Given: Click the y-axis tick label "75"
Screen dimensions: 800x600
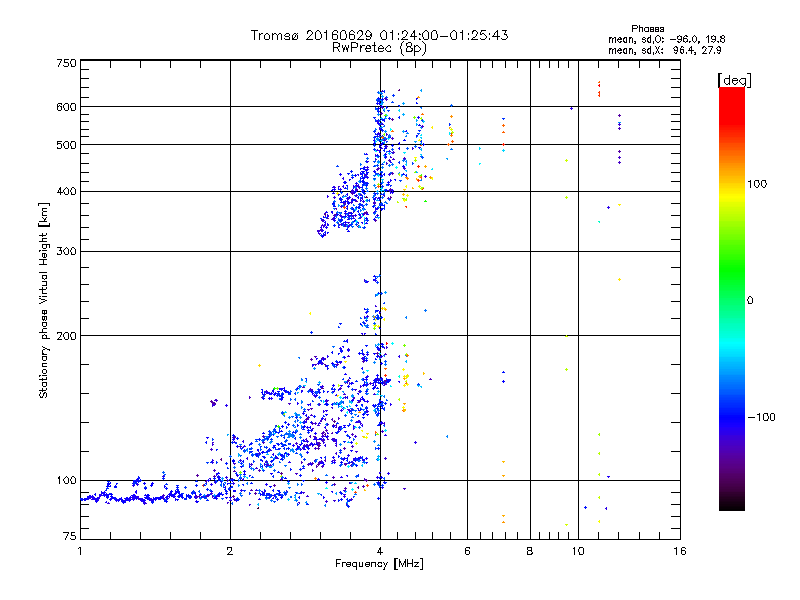Looking at the screenshot, I should tap(69, 536).
